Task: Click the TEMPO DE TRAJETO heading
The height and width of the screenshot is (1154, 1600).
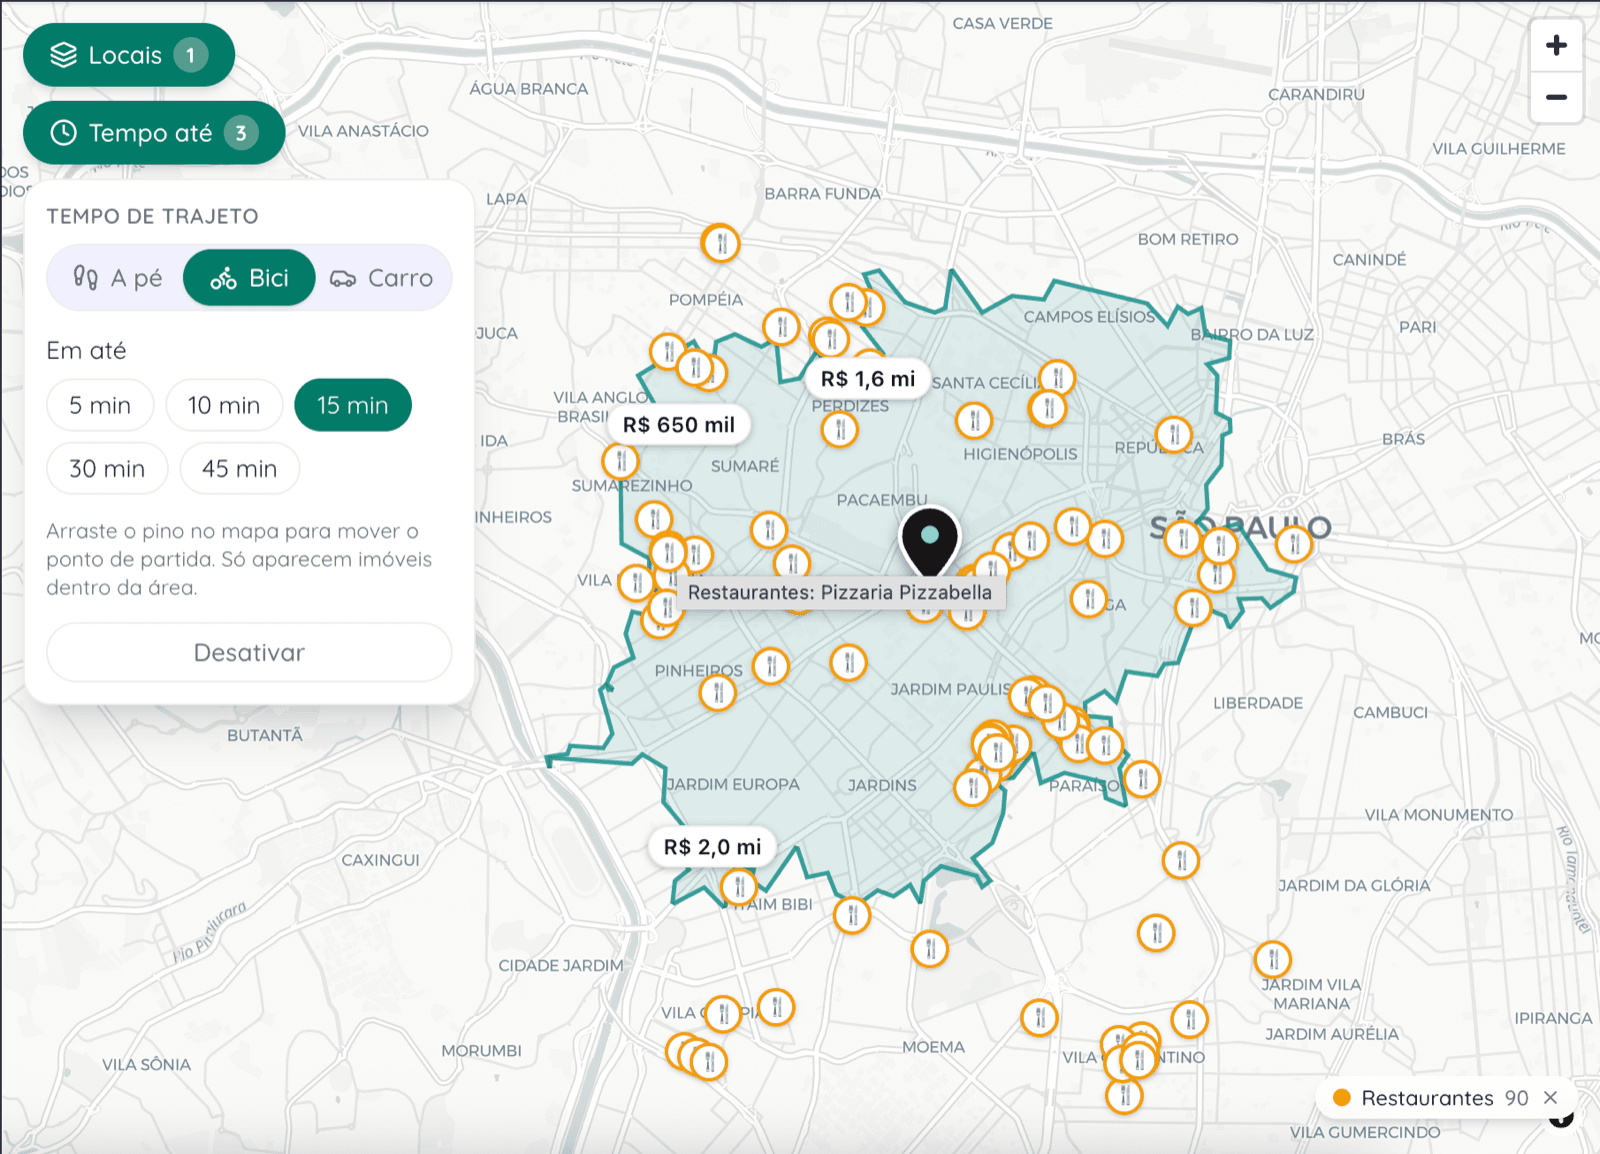Action: pos(152,216)
